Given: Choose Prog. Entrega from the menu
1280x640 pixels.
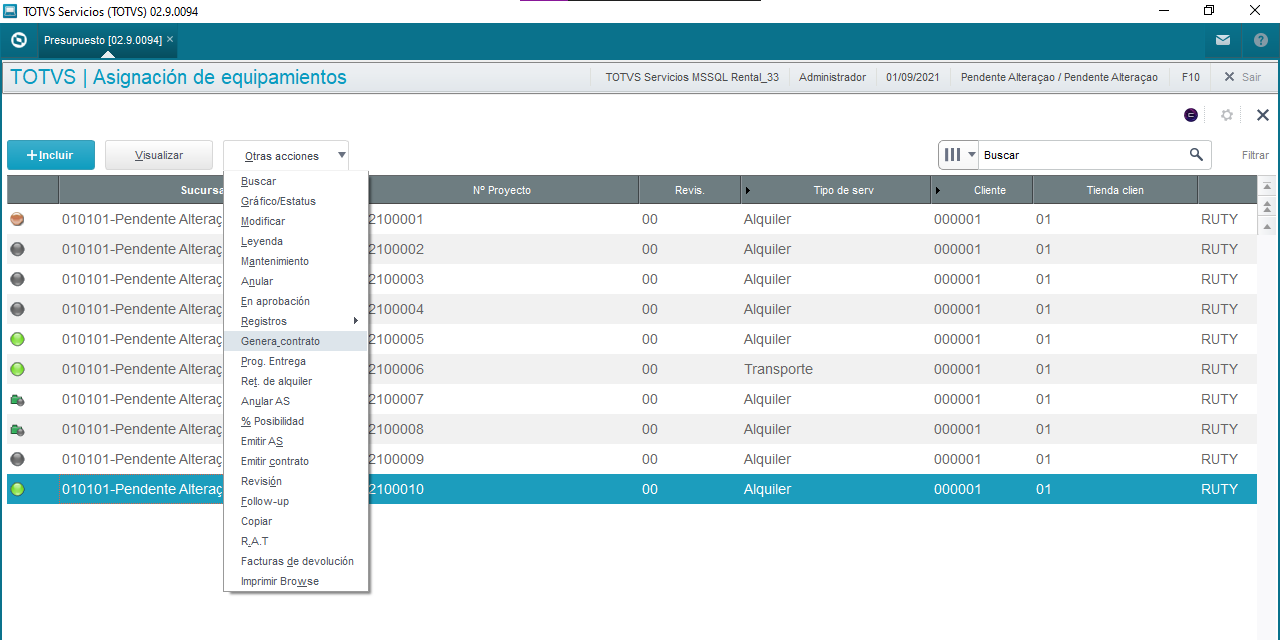Looking at the screenshot, I should point(296,361).
